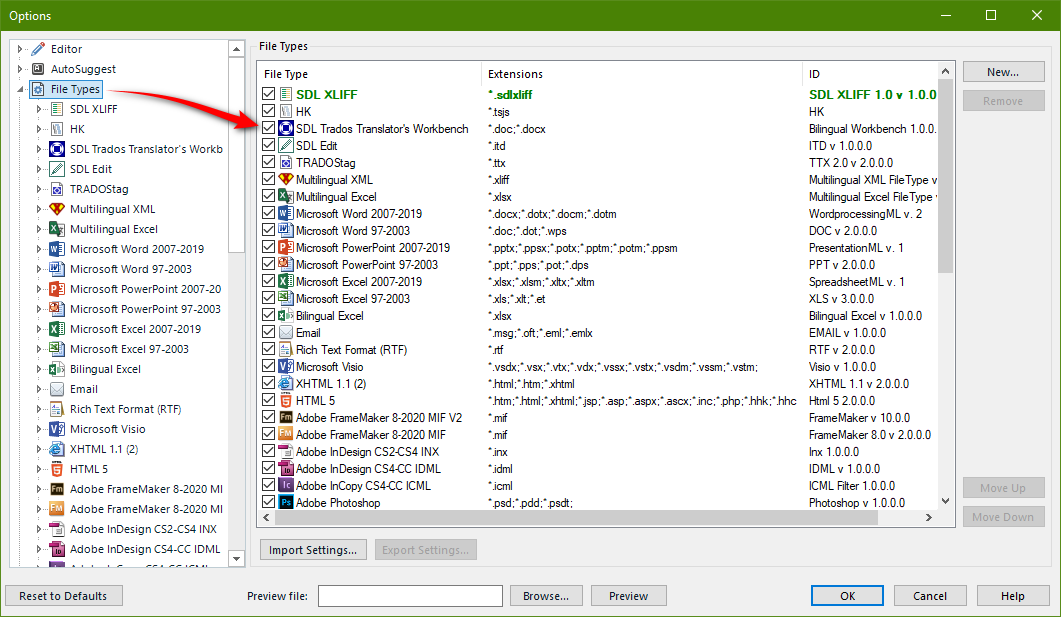Uncheck the SDL XLIFF file type checkbox
1061x617 pixels.
269,93
